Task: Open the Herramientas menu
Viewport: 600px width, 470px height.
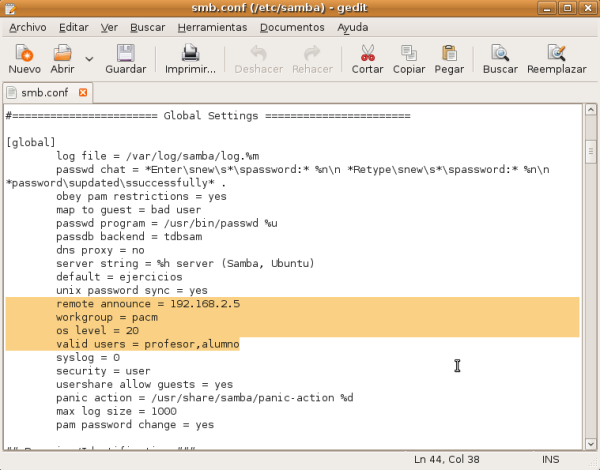Action: click(x=211, y=27)
